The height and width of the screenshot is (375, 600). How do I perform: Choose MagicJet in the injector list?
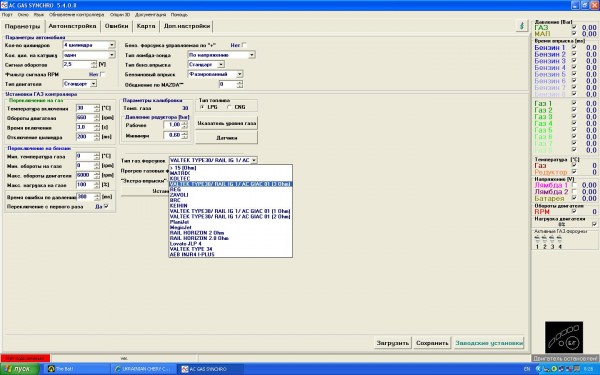tap(230, 227)
